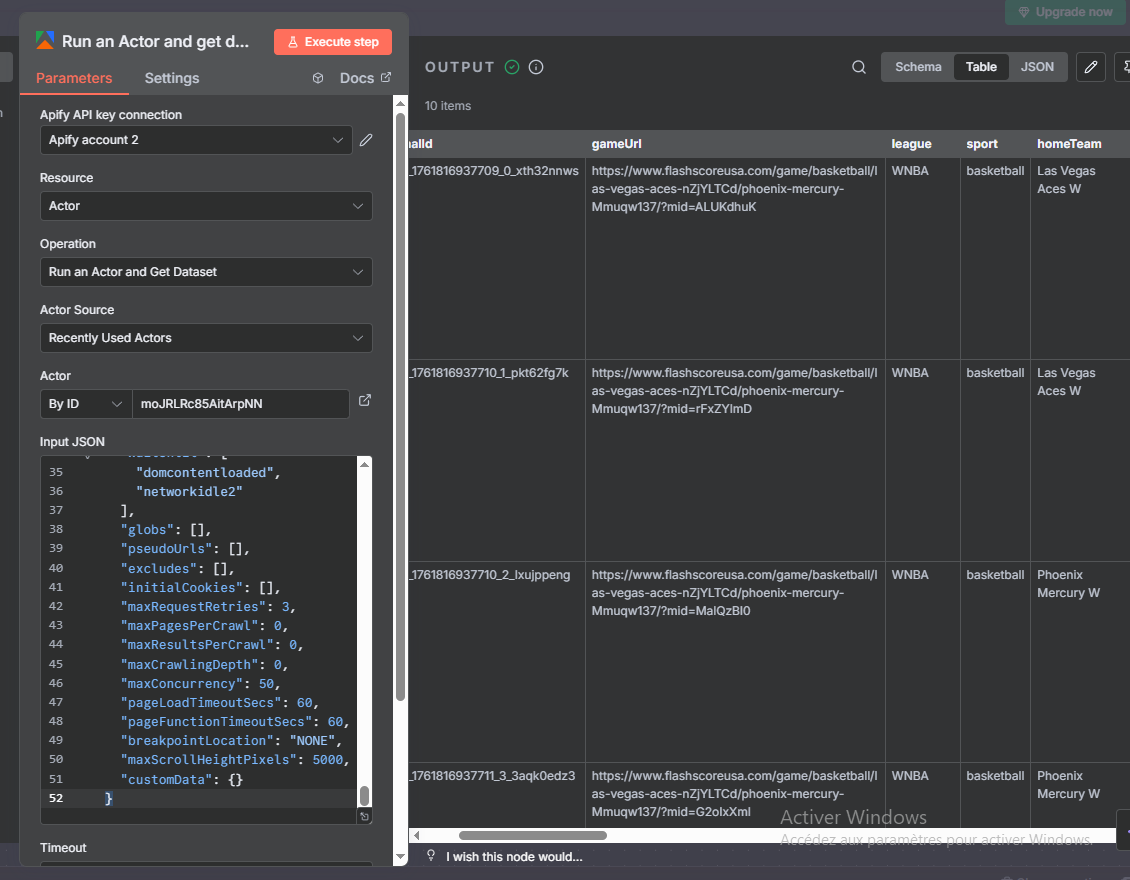Click the expand editor icon in Input JSON
The image size is (1130, 880).
click(364, 817)
